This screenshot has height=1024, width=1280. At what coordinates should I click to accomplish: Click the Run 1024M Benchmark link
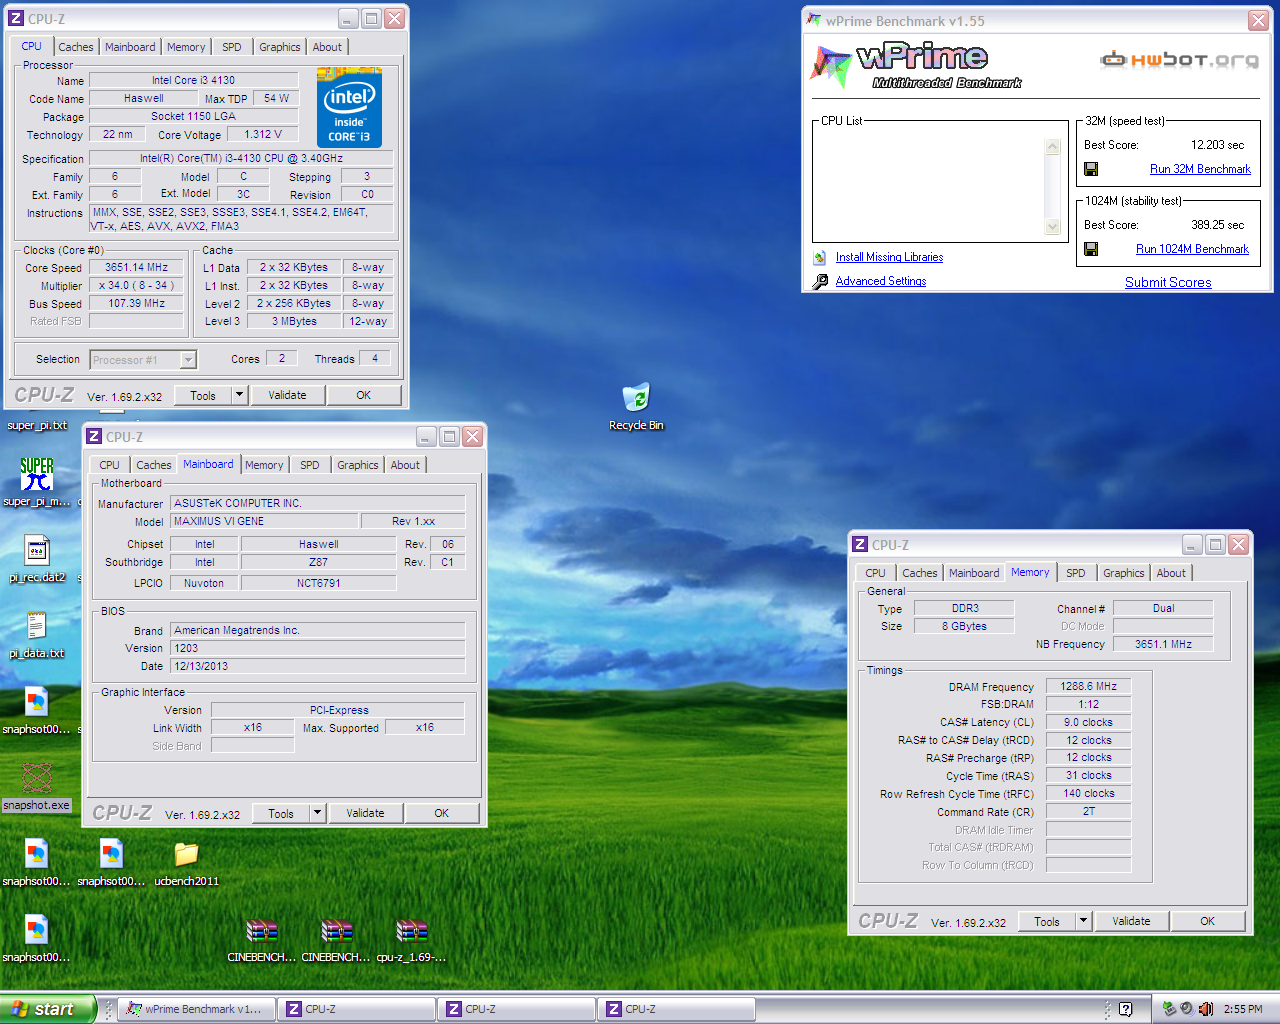1192,249
